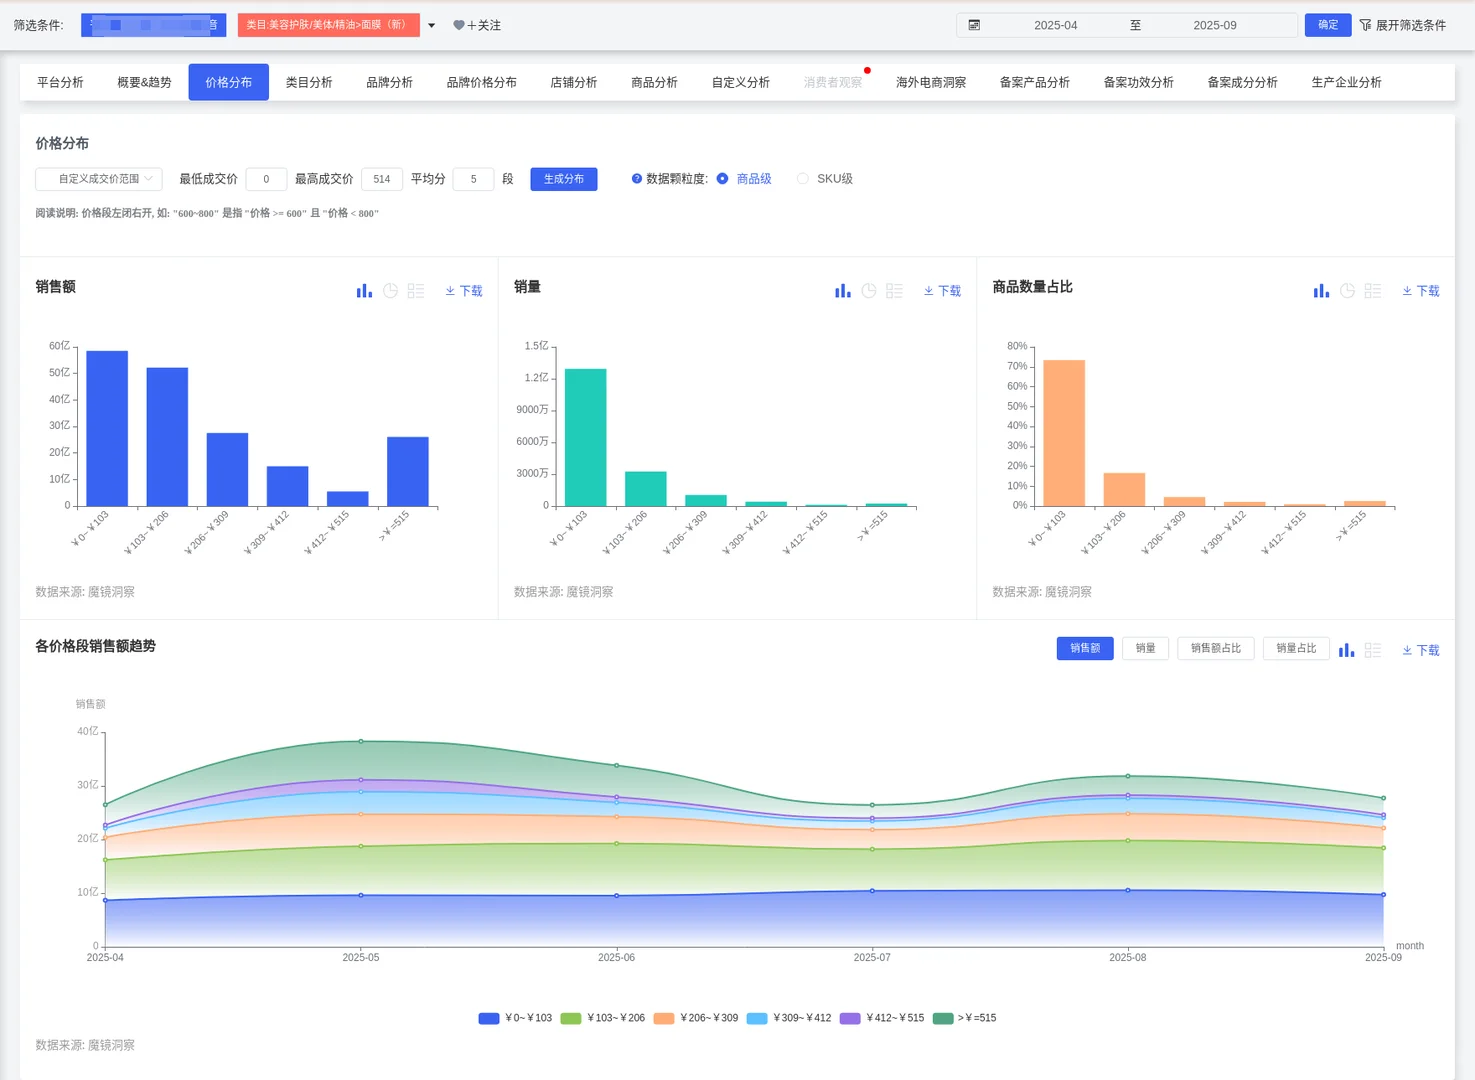The height and width of the screenshot is (1080, 1475).
Task: Select 销量 metric for trend chart
Action: [x=1146, y=648]
